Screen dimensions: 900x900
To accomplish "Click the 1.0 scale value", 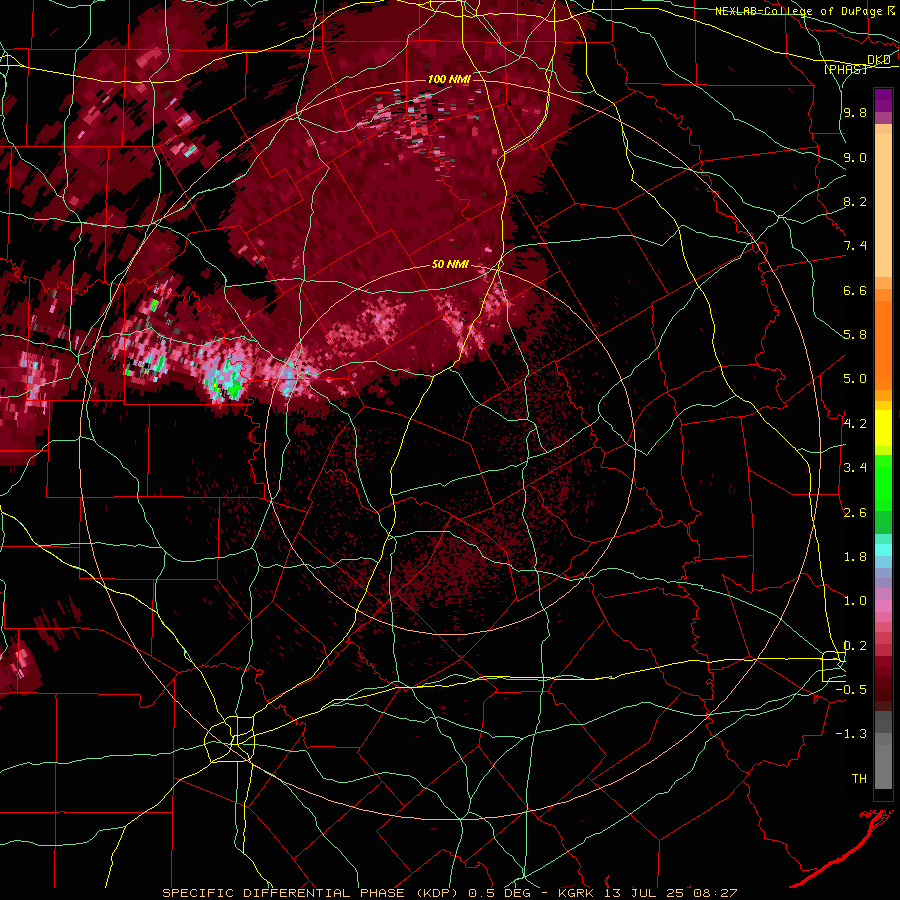I will [855, 601].
